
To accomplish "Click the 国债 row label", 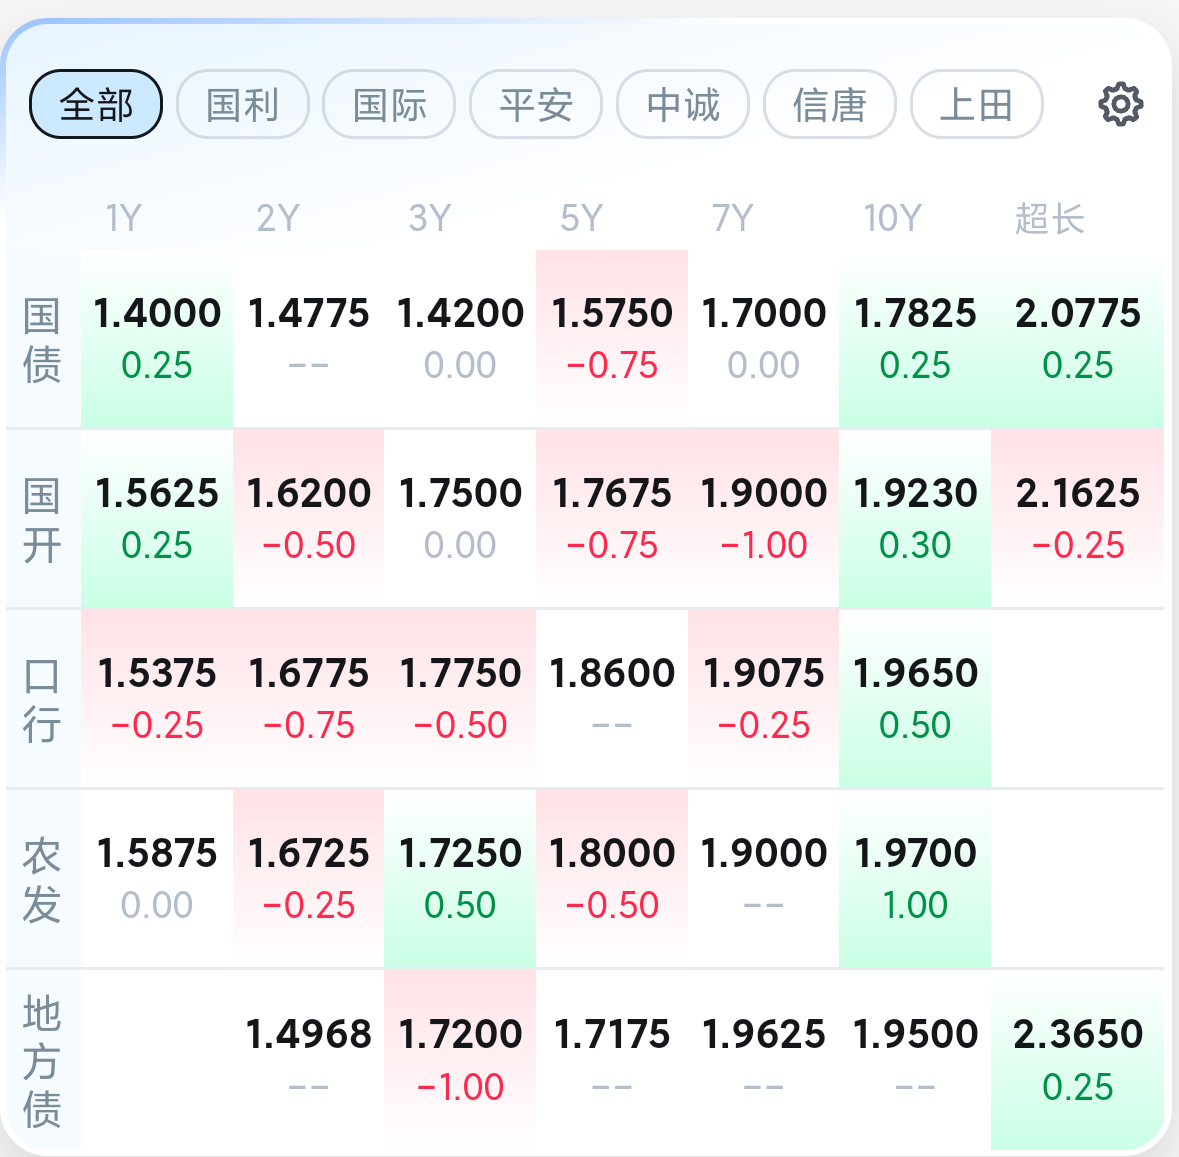I will (42, 340).
